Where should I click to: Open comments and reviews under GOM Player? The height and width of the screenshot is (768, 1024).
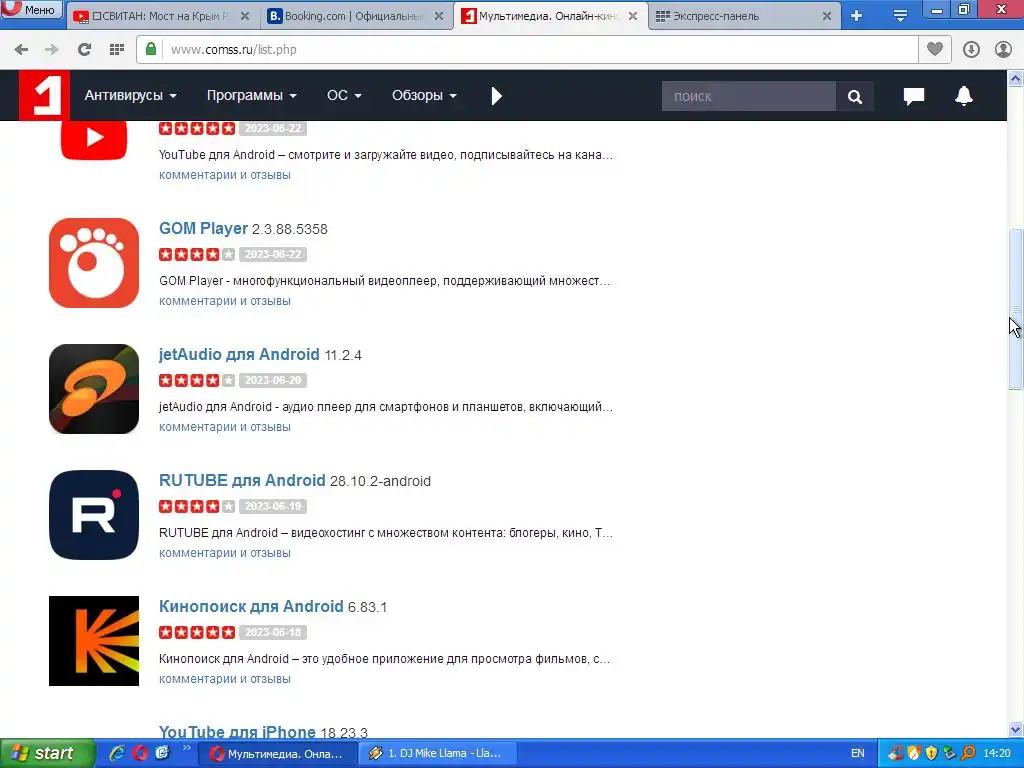point(225,301)
